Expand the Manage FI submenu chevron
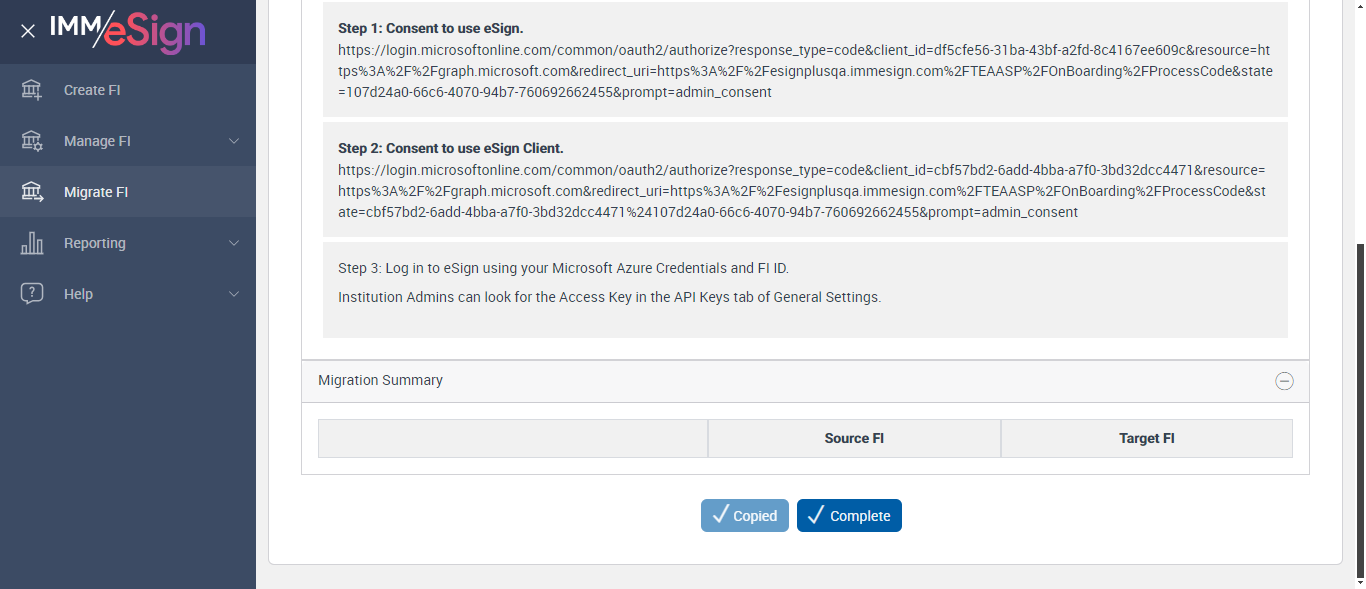This screenshot has height=589, width=1366. pyautogui.click(x=234, y=141)
